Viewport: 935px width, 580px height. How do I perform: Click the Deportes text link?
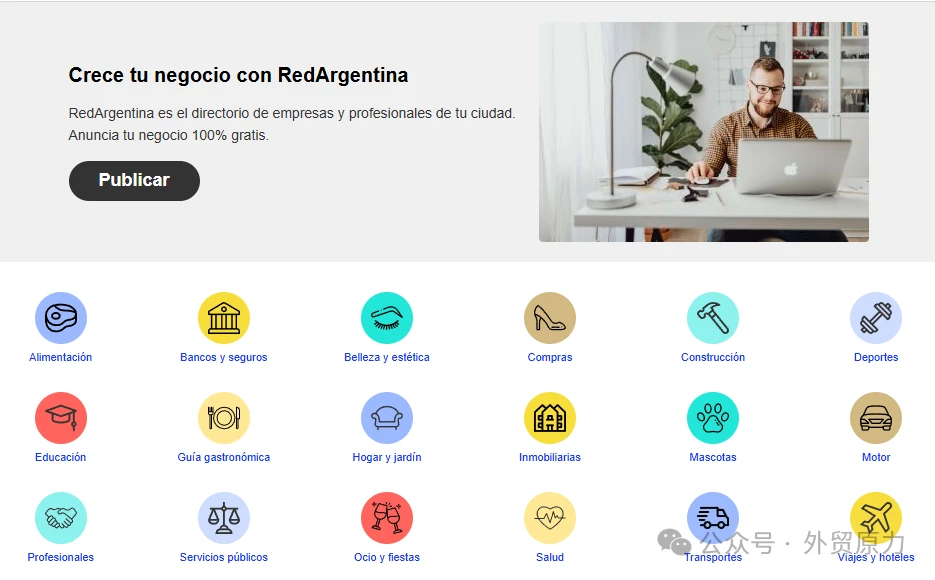[876, 357]
